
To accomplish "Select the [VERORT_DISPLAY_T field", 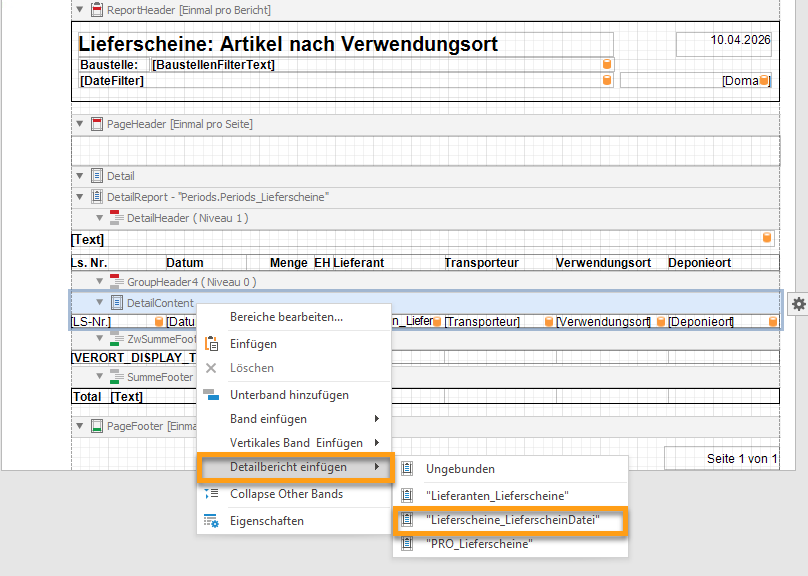I will [x=134, y=358].
